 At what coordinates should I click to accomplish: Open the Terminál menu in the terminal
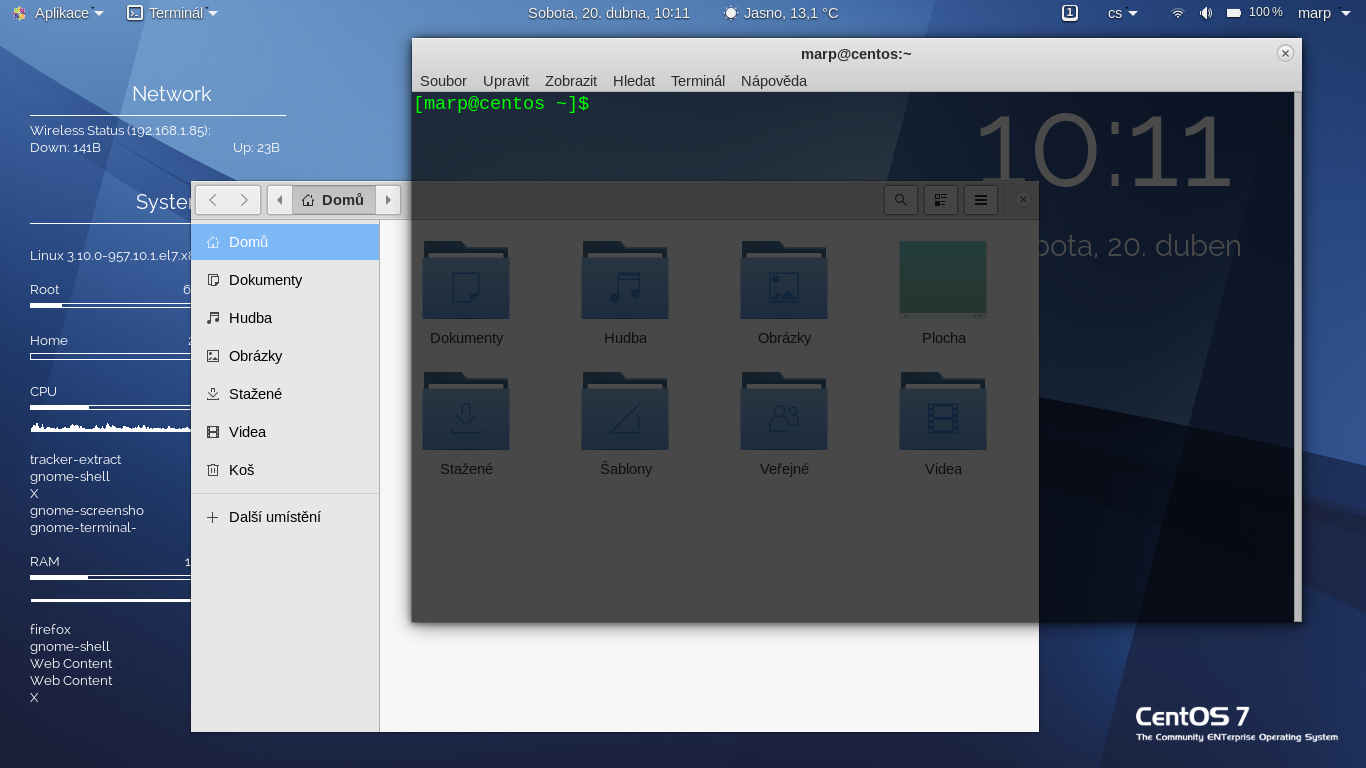[697, 81]
